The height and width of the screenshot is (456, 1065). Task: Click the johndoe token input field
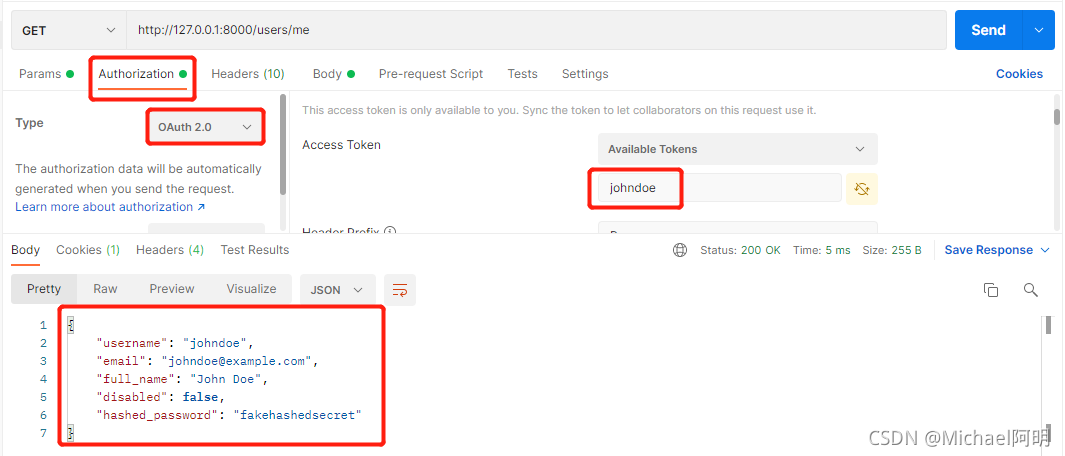click(720, 188)
